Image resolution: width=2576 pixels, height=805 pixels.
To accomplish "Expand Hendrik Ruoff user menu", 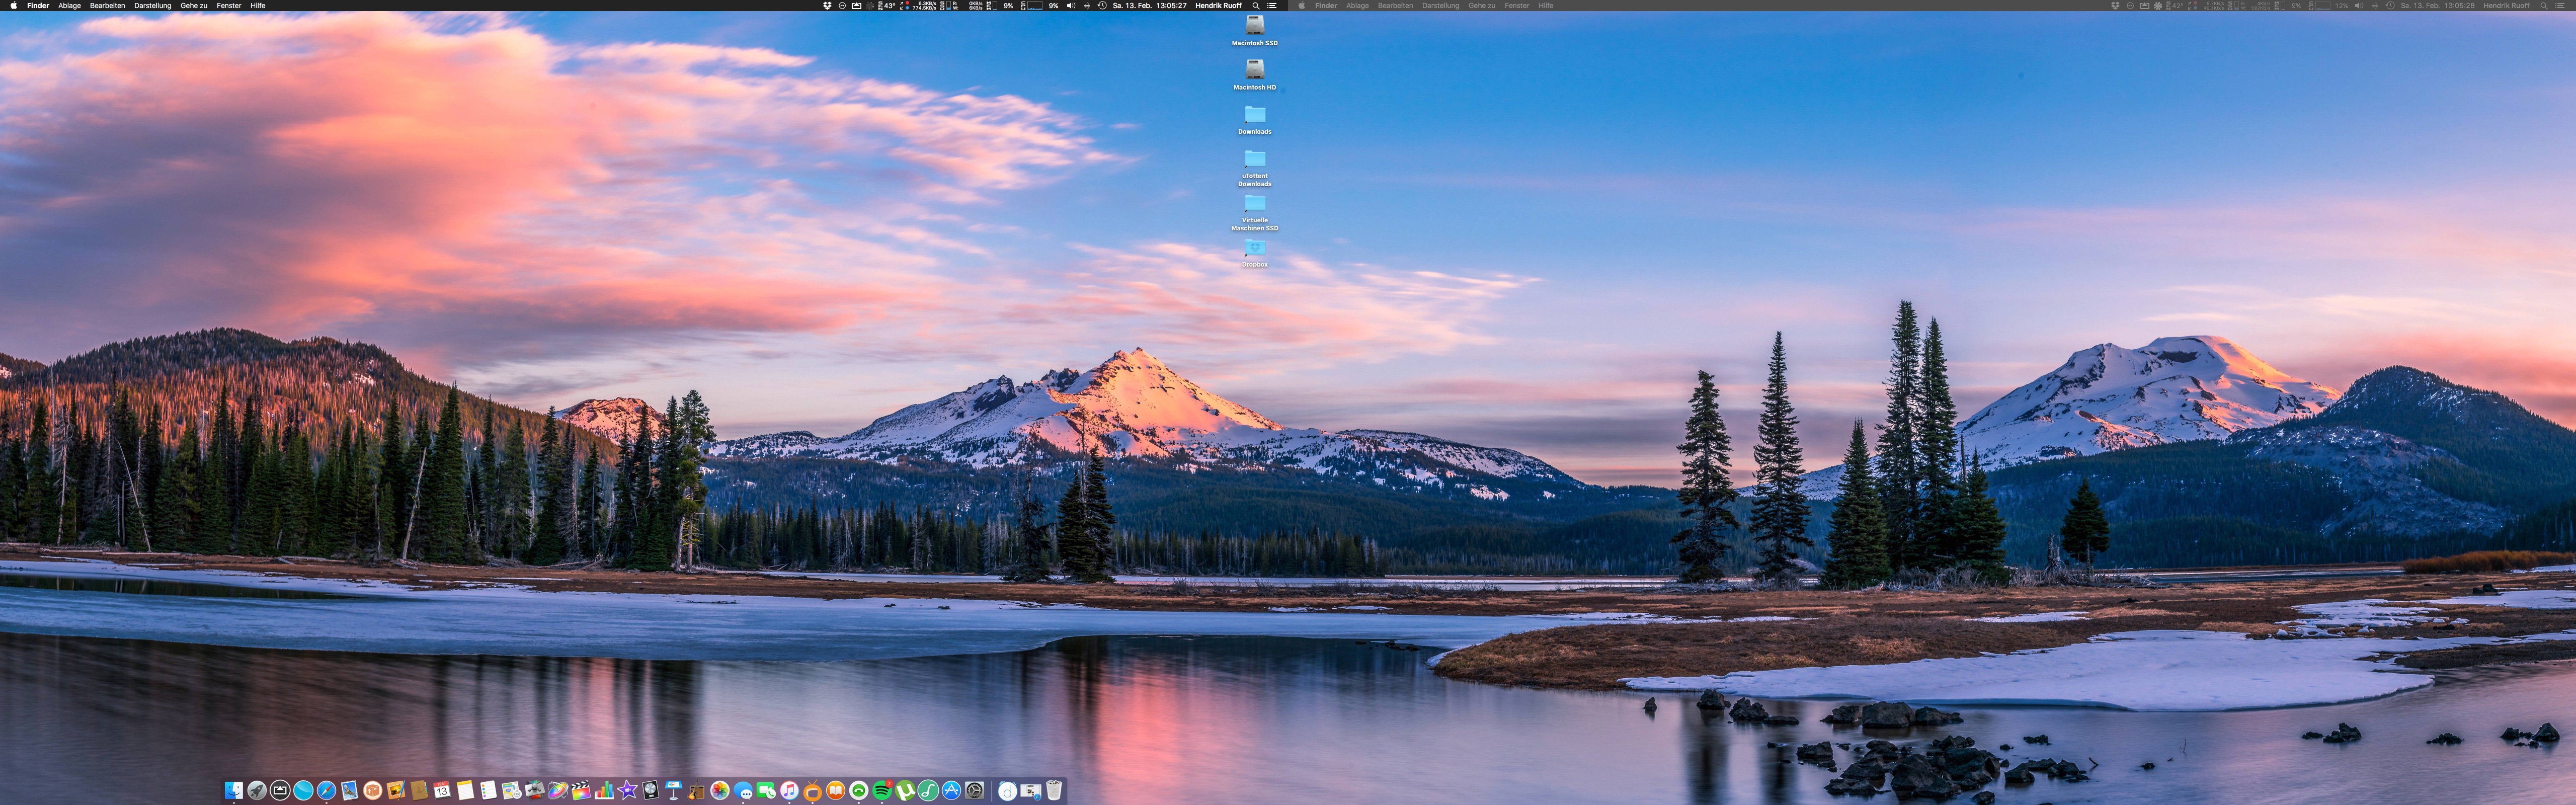I will click(x=1218, y=6).
